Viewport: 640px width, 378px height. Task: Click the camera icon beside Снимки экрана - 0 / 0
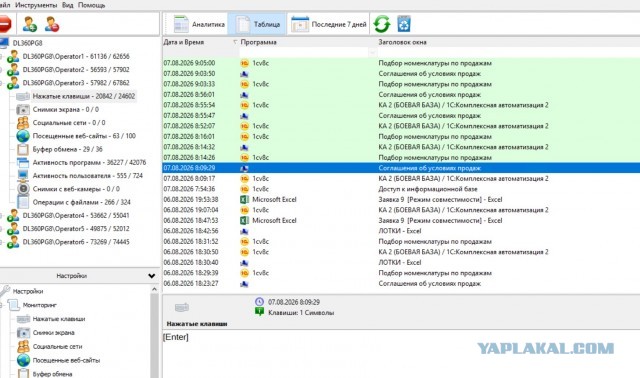pyautogui.click(x=23, y=109)
